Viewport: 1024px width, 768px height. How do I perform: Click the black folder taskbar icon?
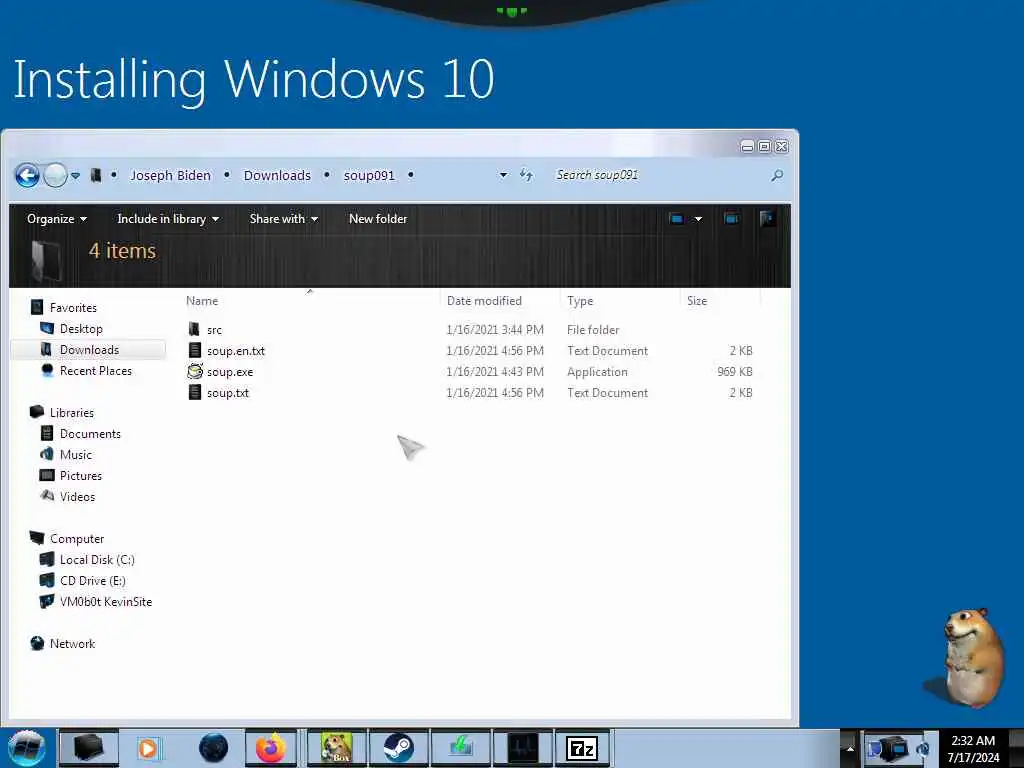click(89, 748)
